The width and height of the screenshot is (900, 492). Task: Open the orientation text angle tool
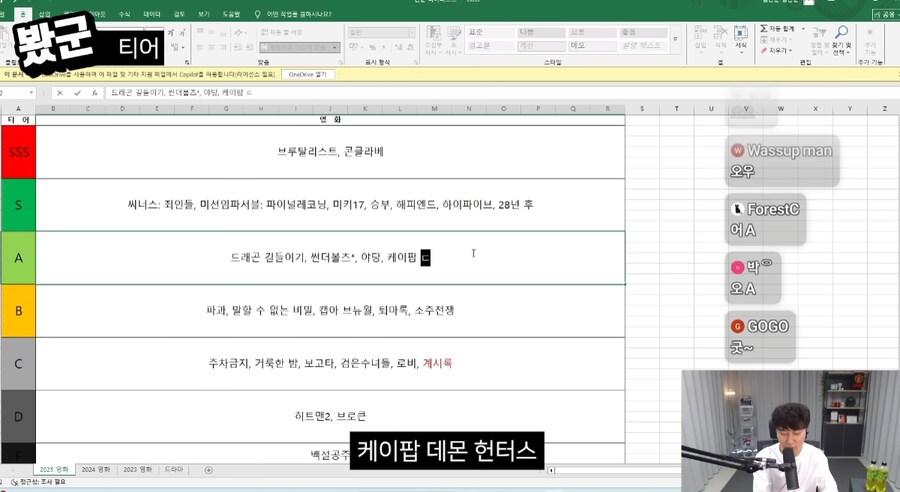240,33
